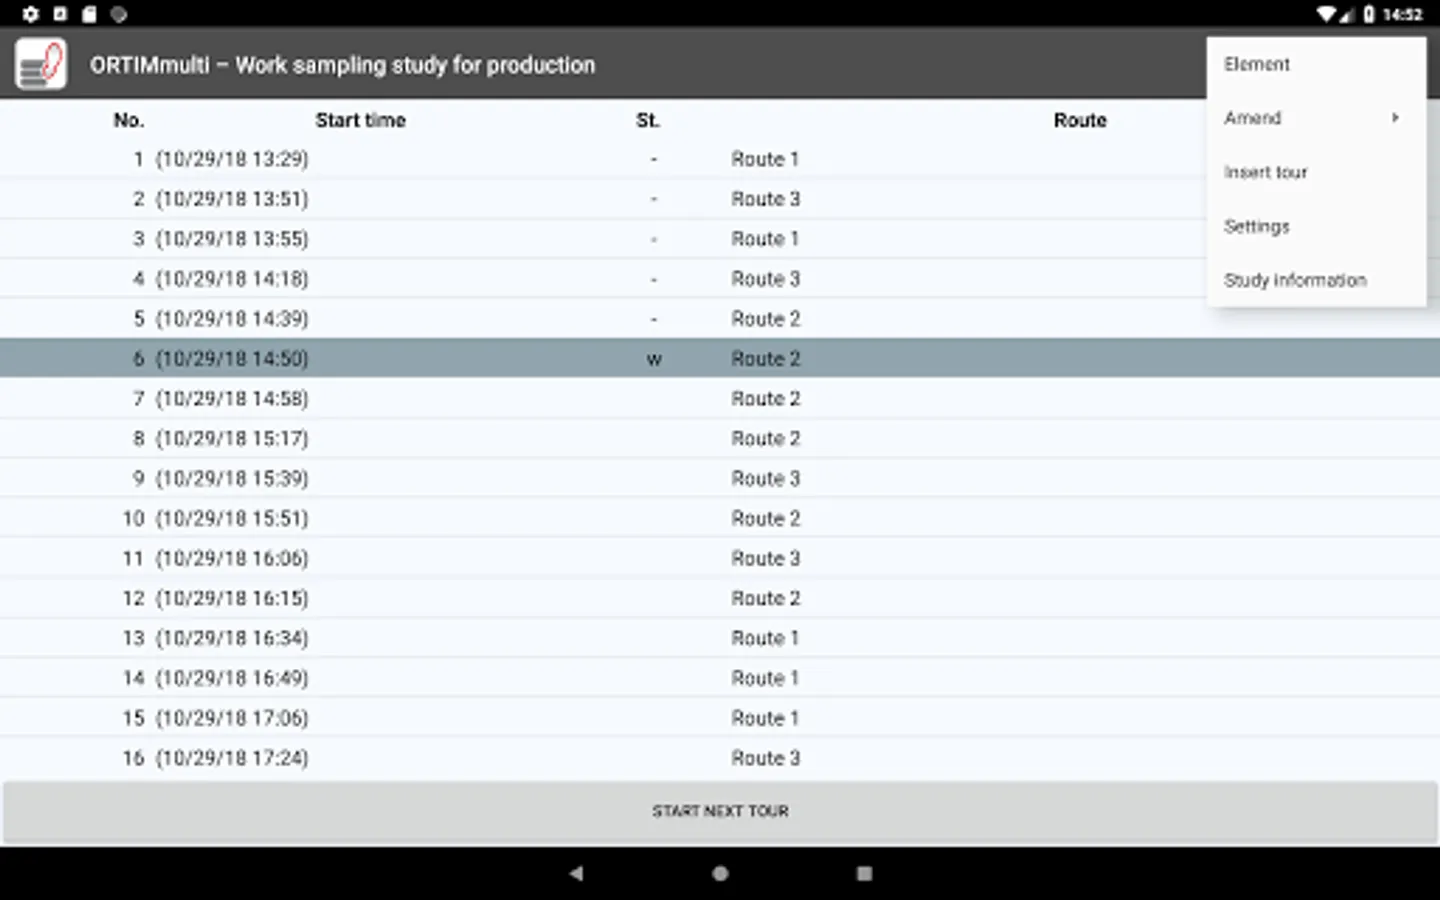The height and width of the screenshot is (900, 1440).
Task: Open Settings from the overflow menu
Action: pos(1257,226)
